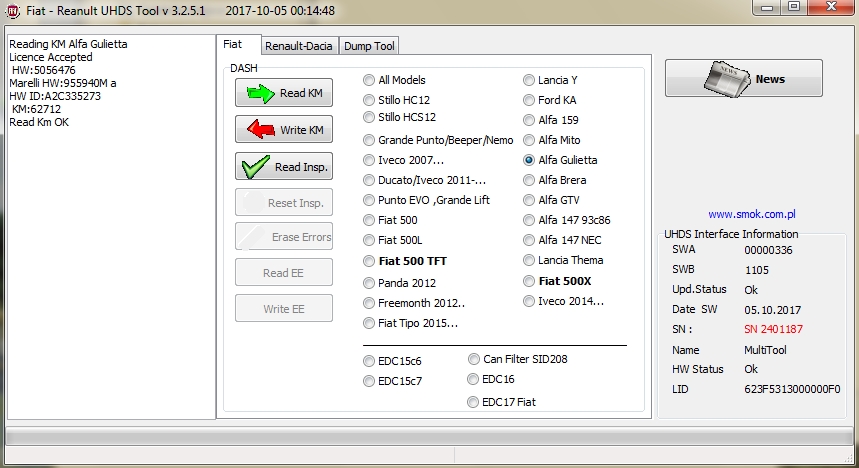Viewport: 859px width, 468px height.
Task: Select the Lancia Y radio button
Action: tap(529, 80)
